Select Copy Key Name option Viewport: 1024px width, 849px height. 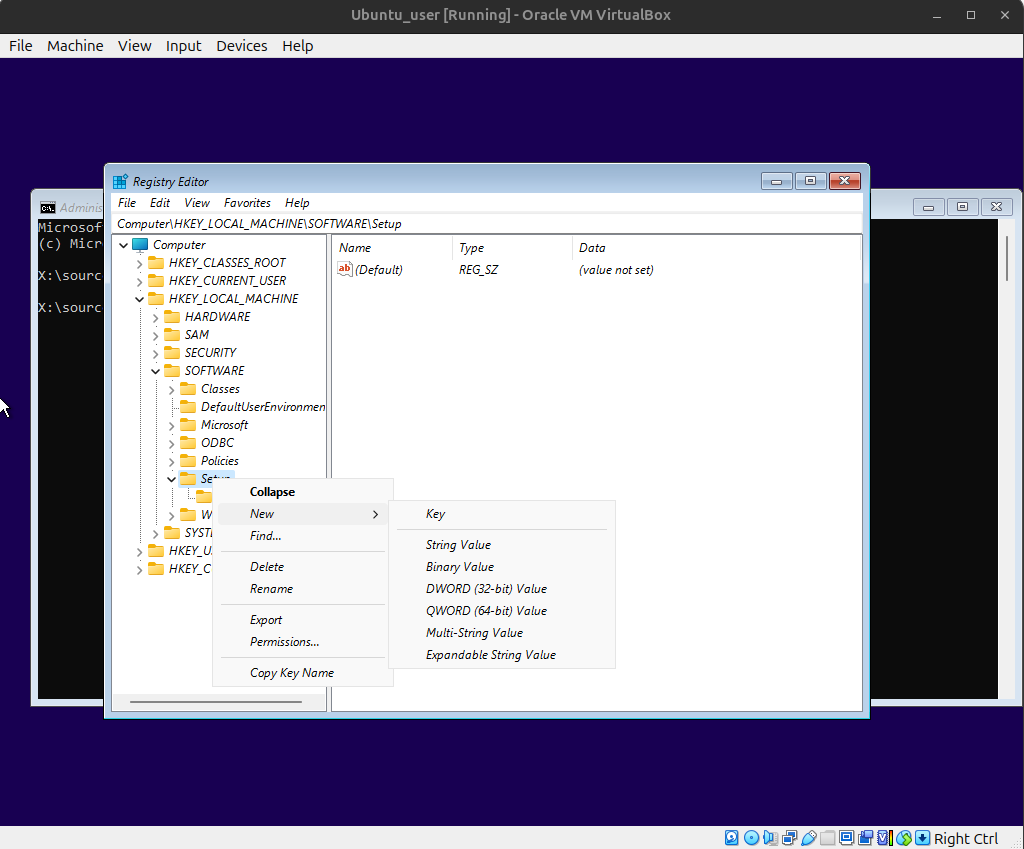303,673
